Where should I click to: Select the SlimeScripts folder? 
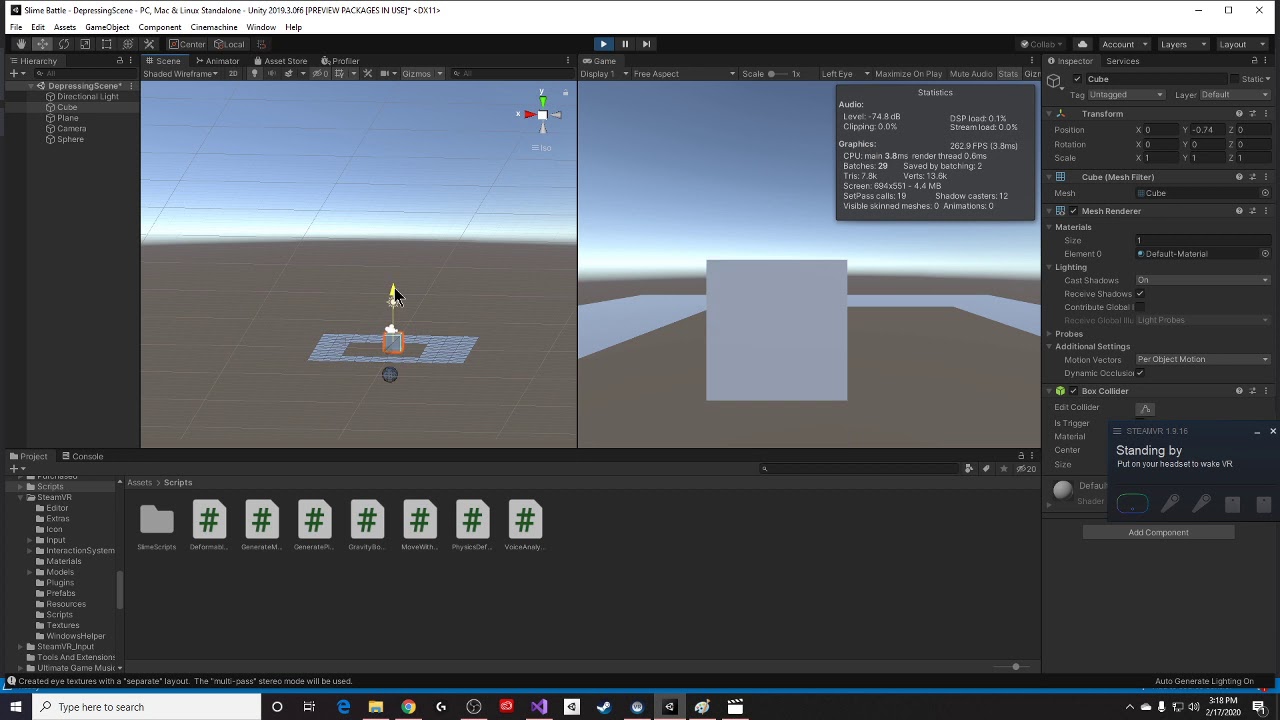point(157,527)
